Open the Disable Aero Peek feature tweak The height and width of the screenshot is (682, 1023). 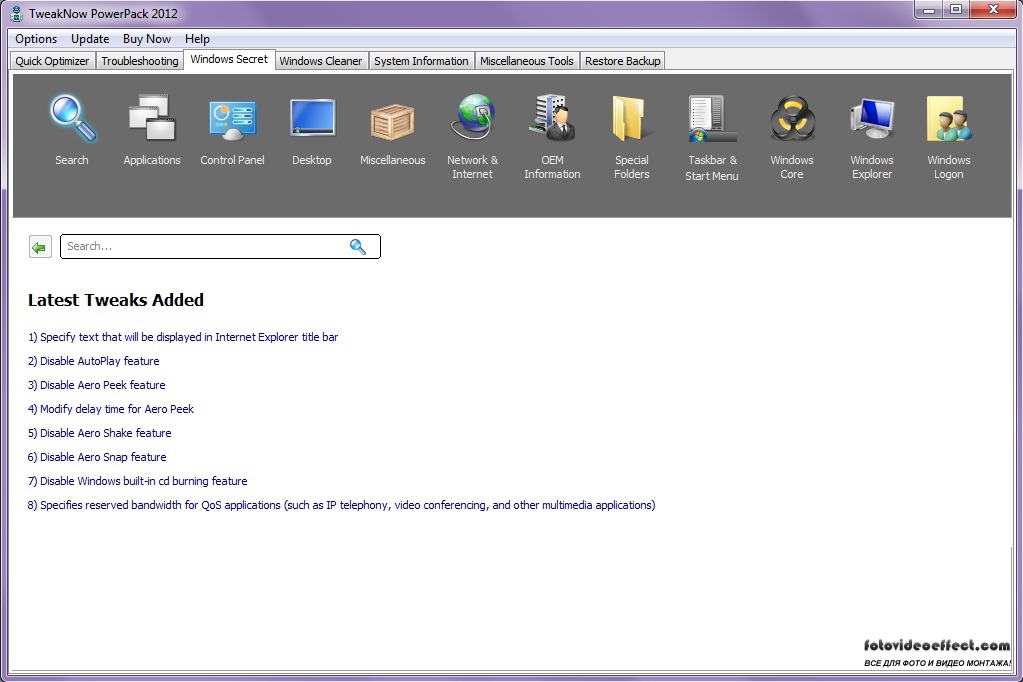97,385
